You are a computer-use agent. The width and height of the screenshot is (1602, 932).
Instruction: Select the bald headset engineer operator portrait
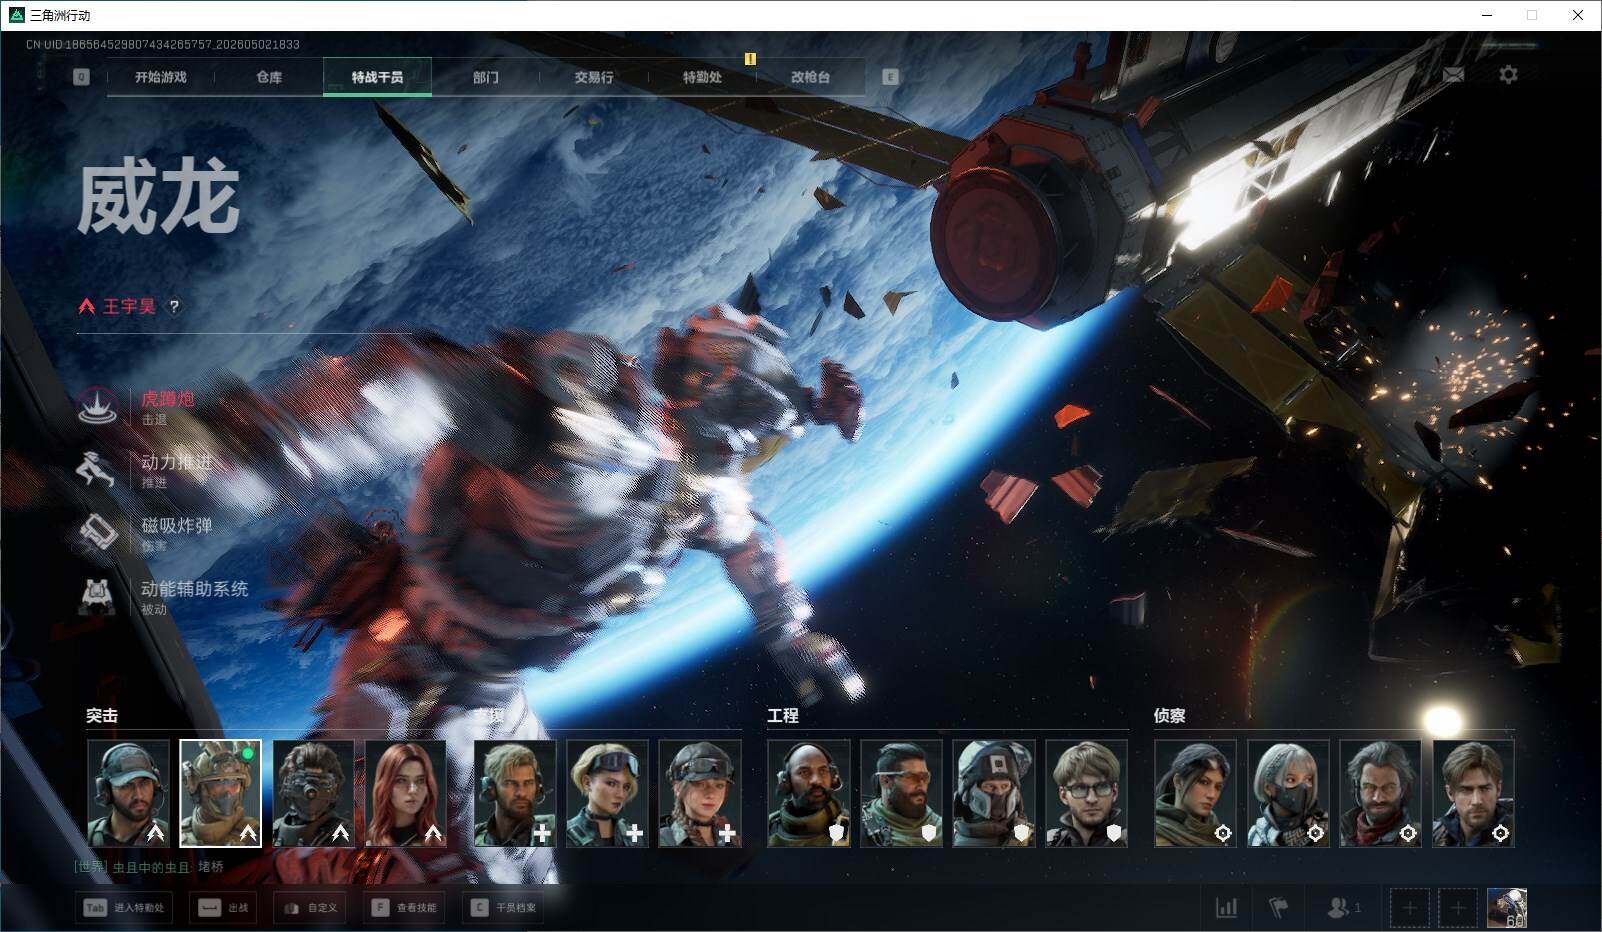click(x=809, y=794)
